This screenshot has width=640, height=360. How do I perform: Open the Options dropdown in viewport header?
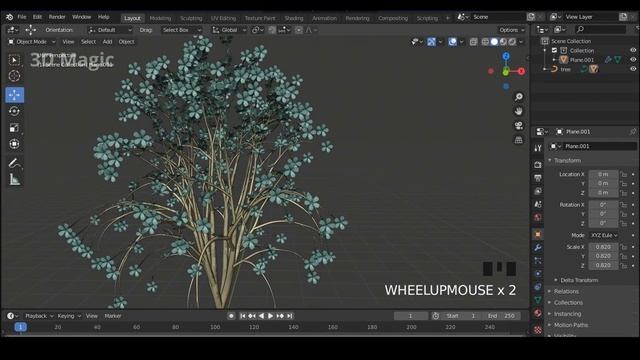[511, 30]
